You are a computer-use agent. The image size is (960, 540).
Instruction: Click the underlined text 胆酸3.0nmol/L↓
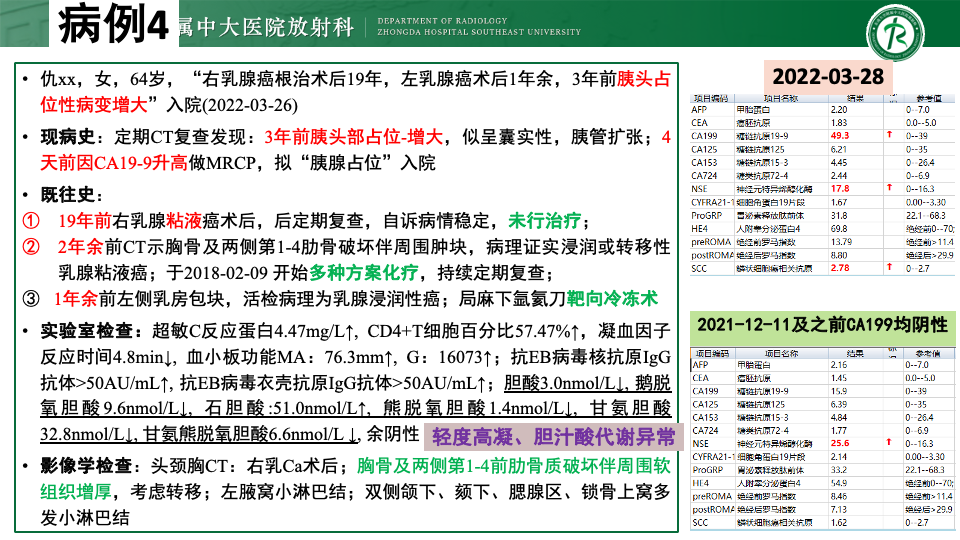[566, 383]
